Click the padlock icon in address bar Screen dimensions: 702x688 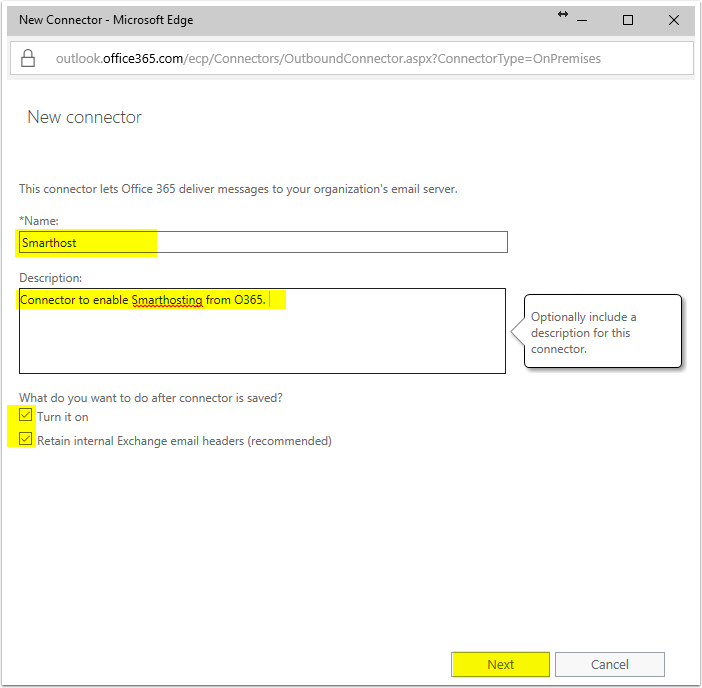(28, 58)
